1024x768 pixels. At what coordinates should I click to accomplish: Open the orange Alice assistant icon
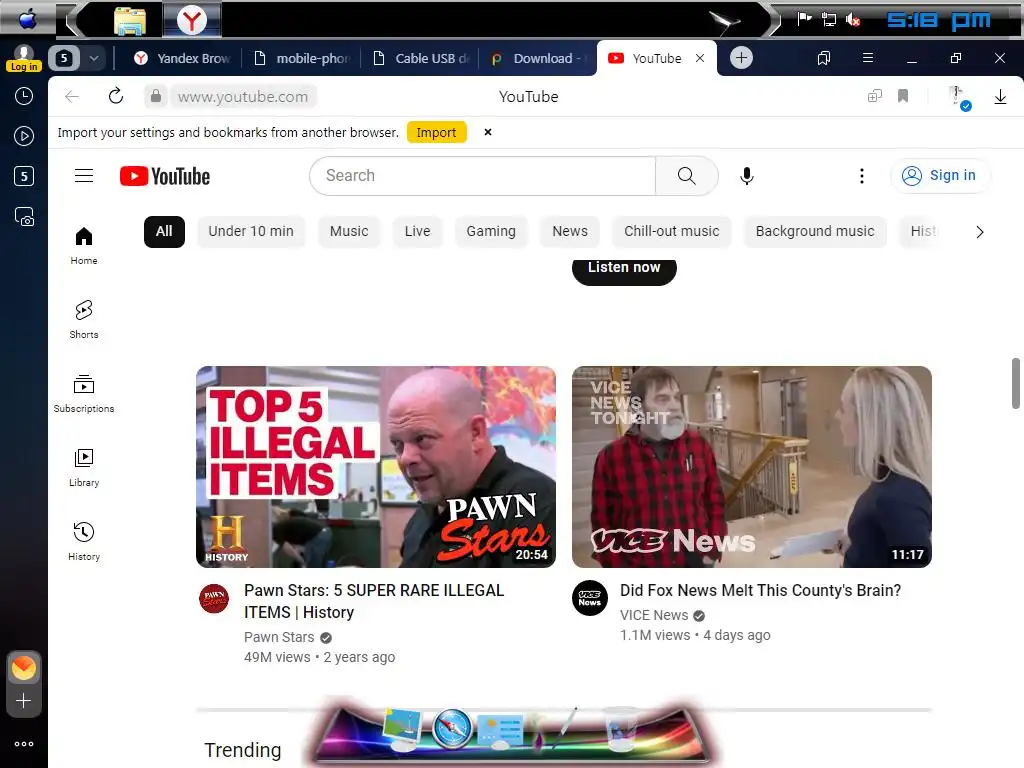[24, 668]
